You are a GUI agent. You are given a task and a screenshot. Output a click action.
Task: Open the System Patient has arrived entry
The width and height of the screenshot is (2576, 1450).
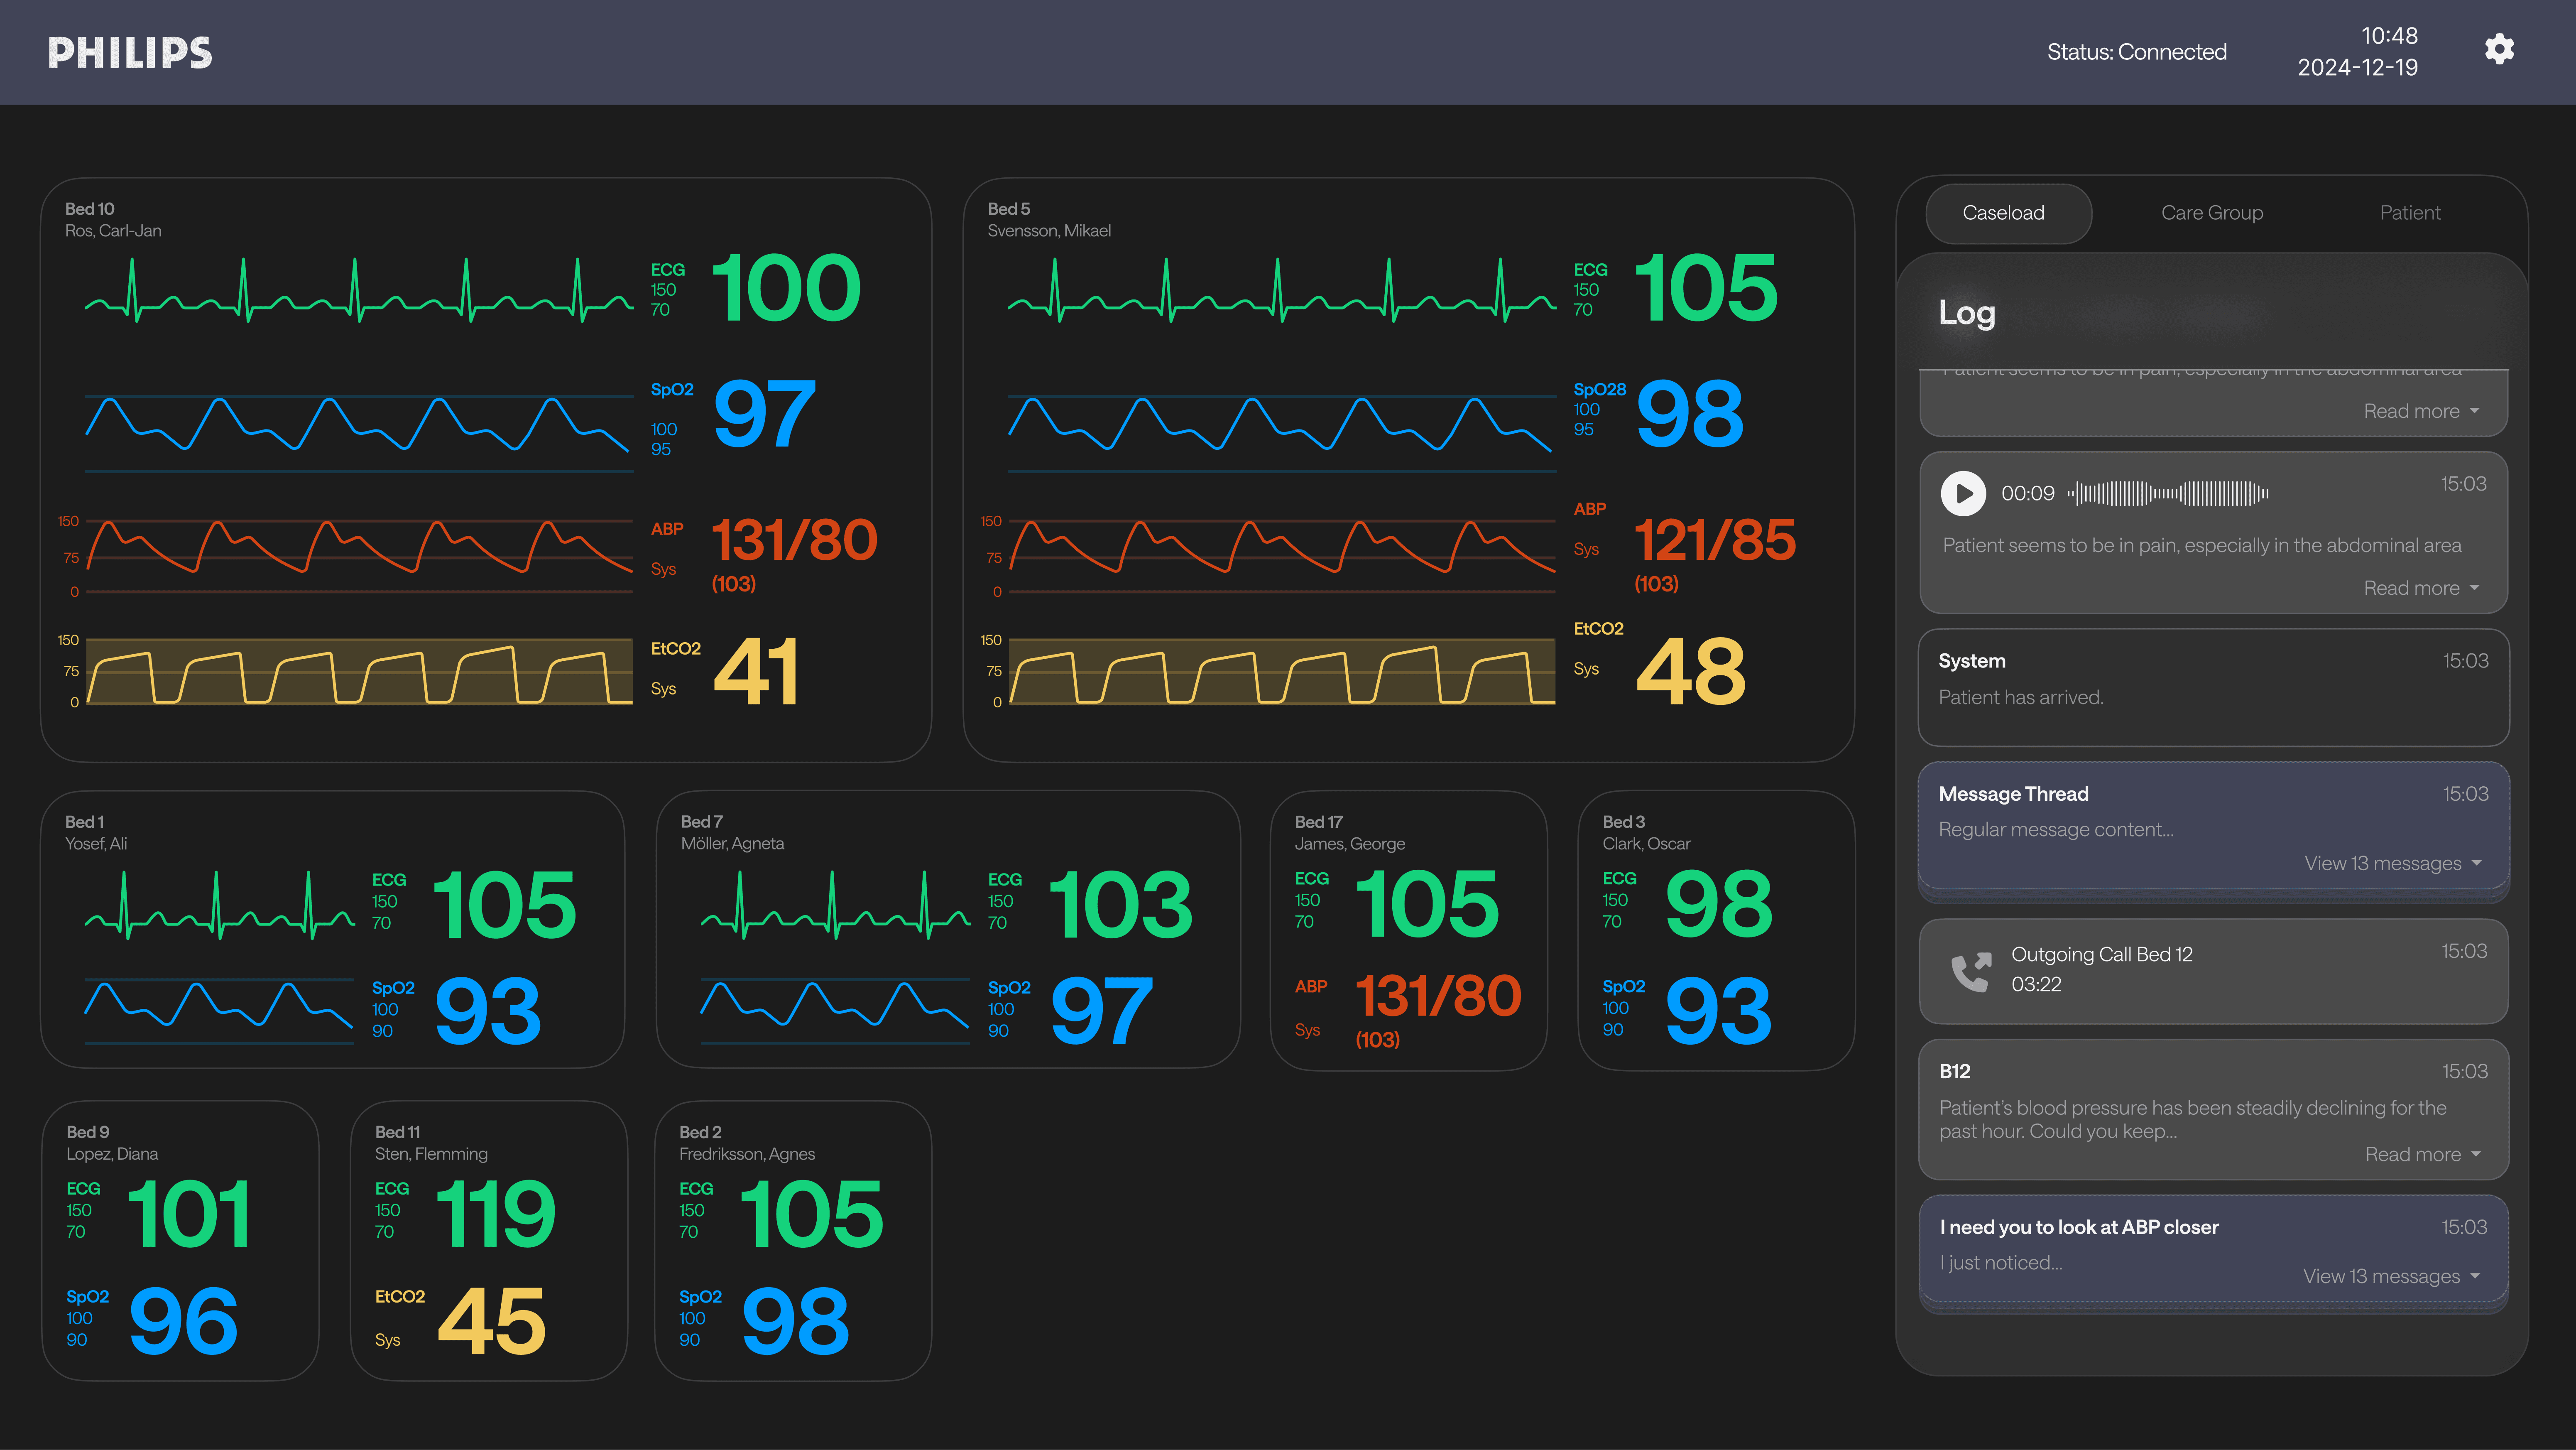point(2212,687)
